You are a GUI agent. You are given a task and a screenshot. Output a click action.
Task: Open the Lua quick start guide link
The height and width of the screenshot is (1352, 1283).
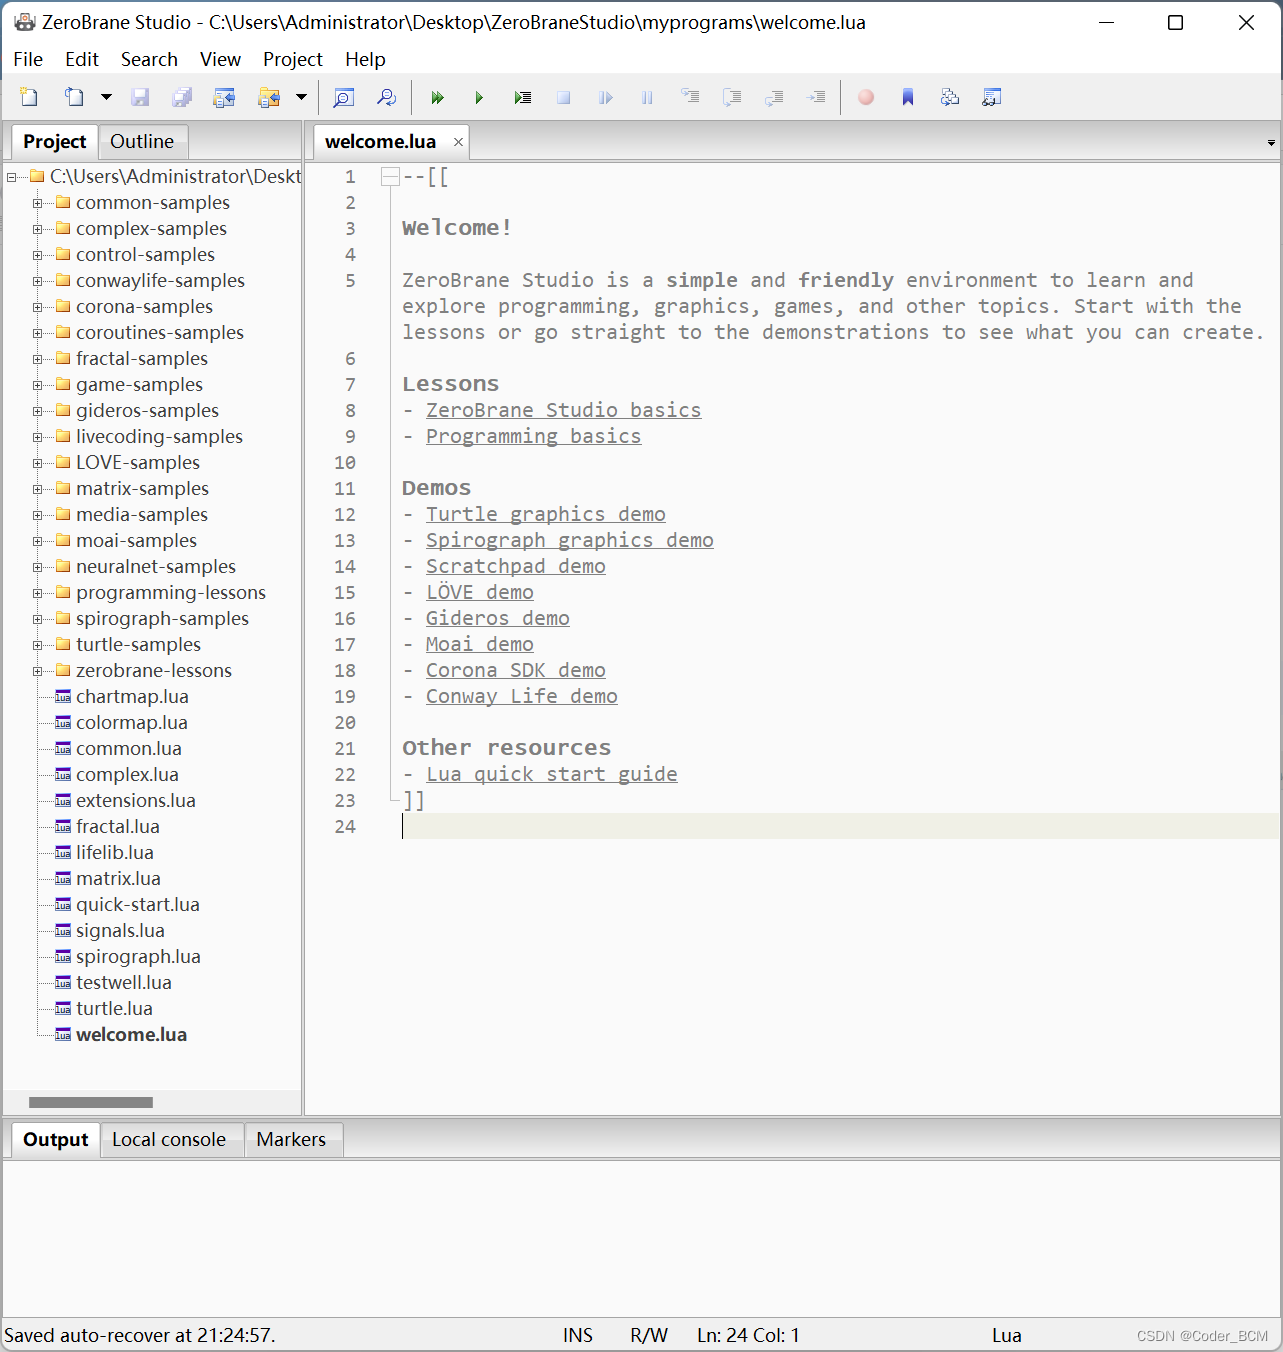point(551,775)
